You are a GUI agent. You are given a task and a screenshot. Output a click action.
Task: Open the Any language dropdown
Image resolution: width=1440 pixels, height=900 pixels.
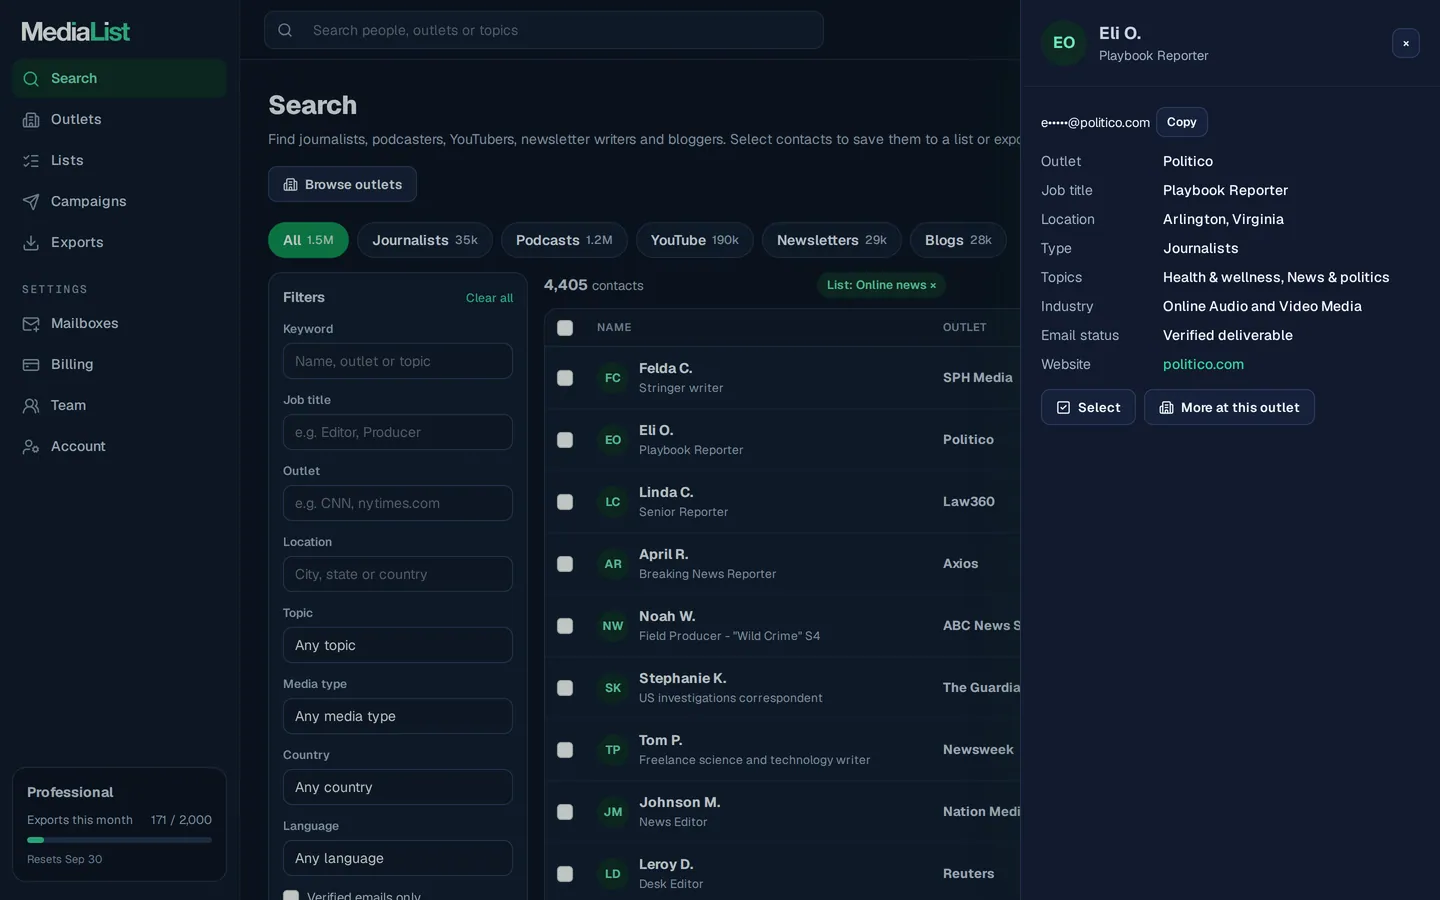click(398, 858)
